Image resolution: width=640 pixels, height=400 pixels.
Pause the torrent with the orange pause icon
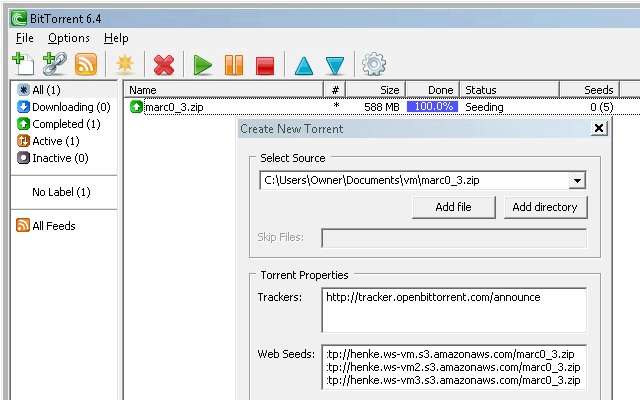pyautogui.click(x=234, y=65)
